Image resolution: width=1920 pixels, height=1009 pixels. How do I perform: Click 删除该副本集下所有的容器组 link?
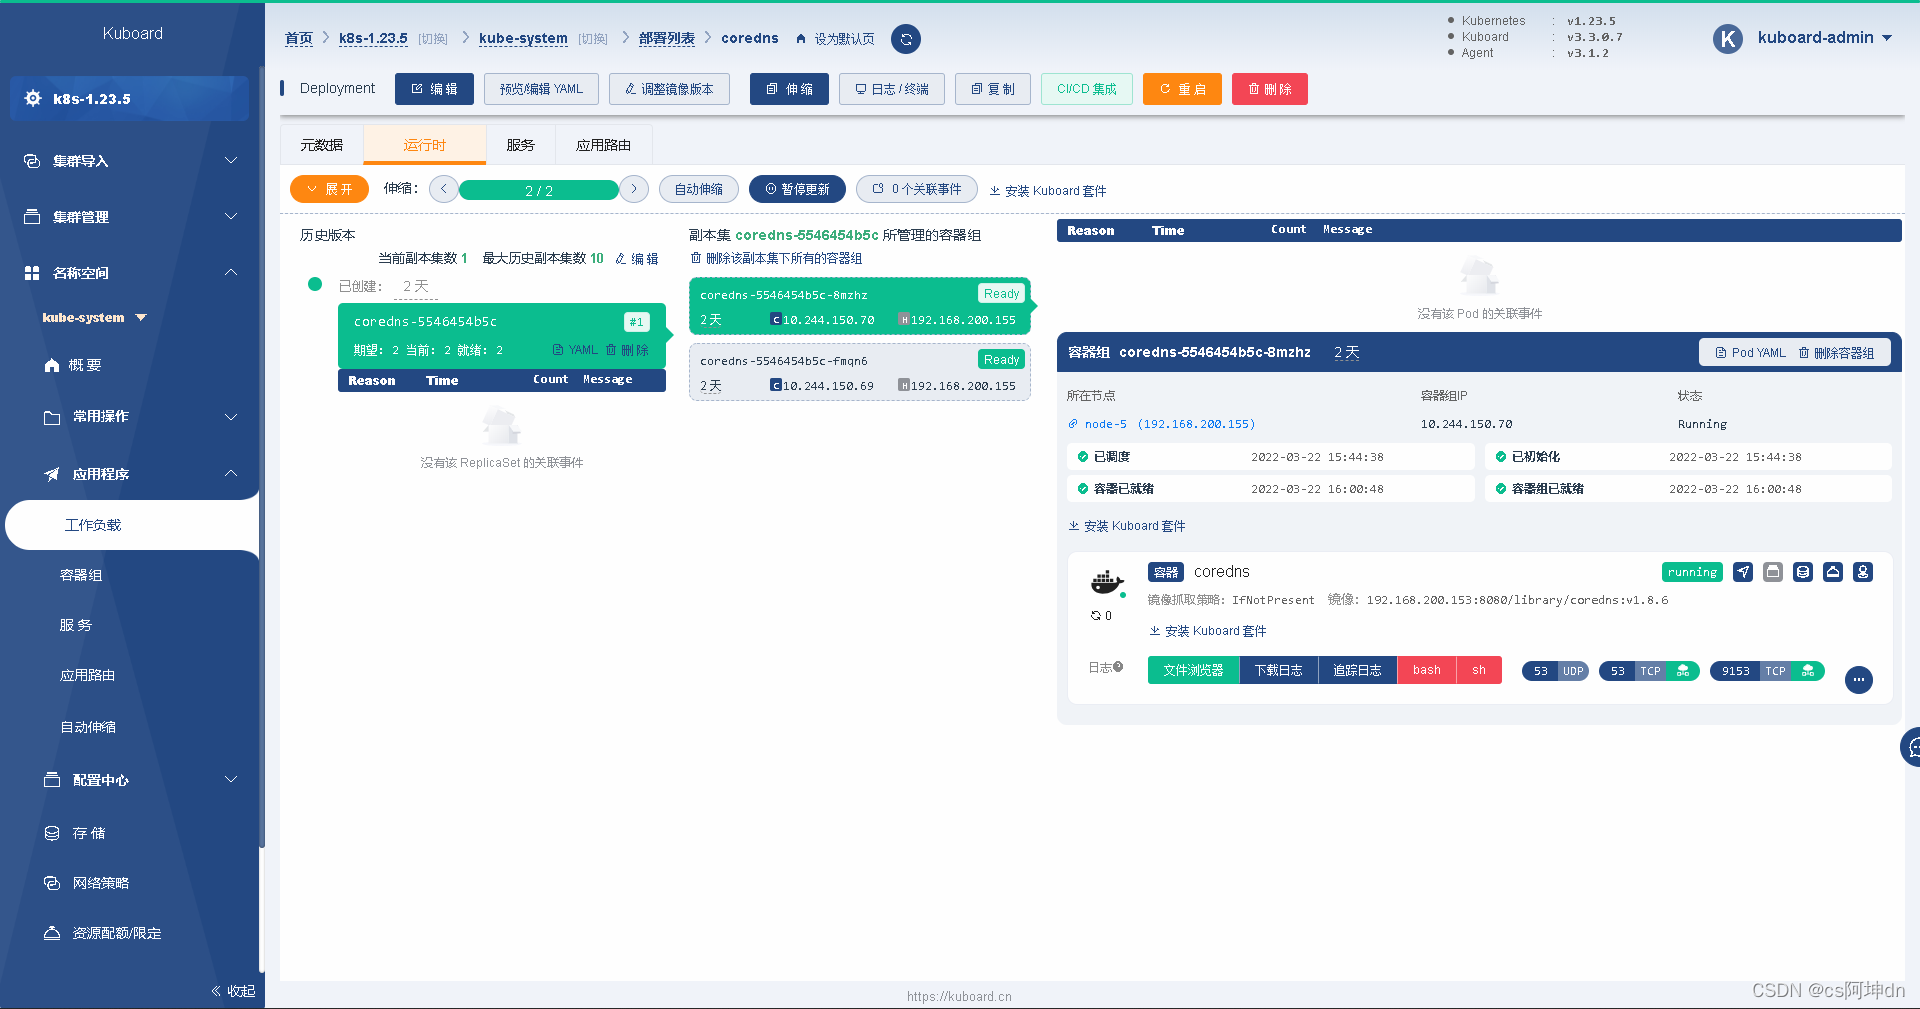click(777, 258)
